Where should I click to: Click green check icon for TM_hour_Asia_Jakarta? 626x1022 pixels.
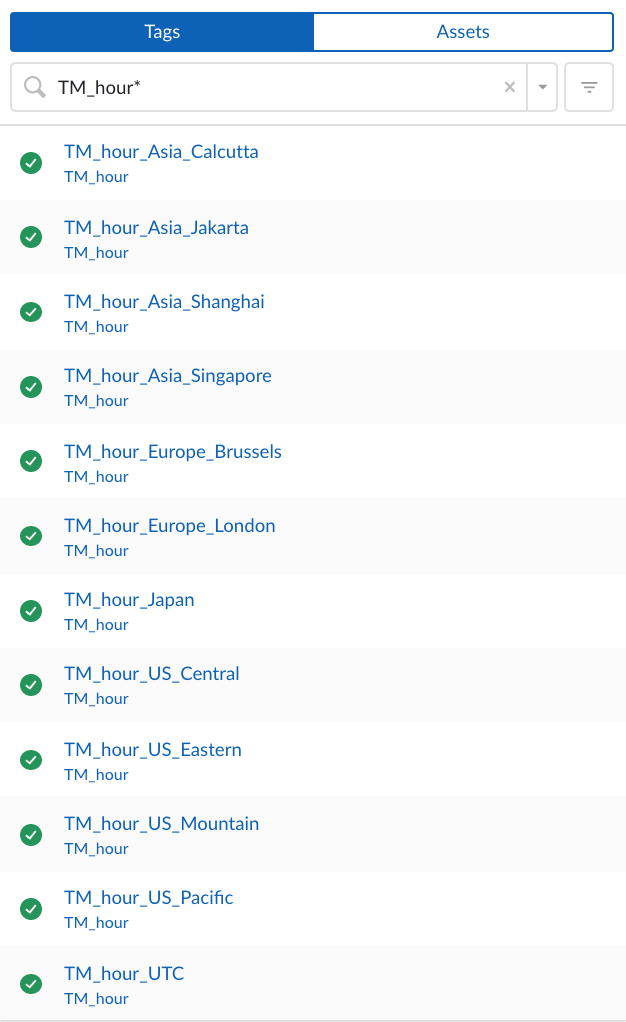(31, 237)
